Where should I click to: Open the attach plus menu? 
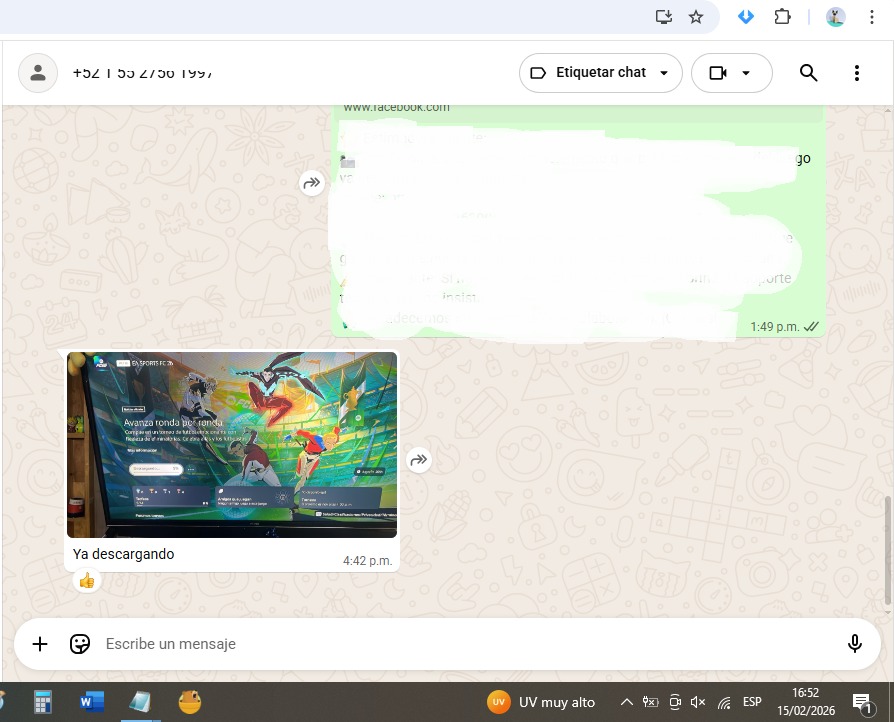[x=40, y=644]
